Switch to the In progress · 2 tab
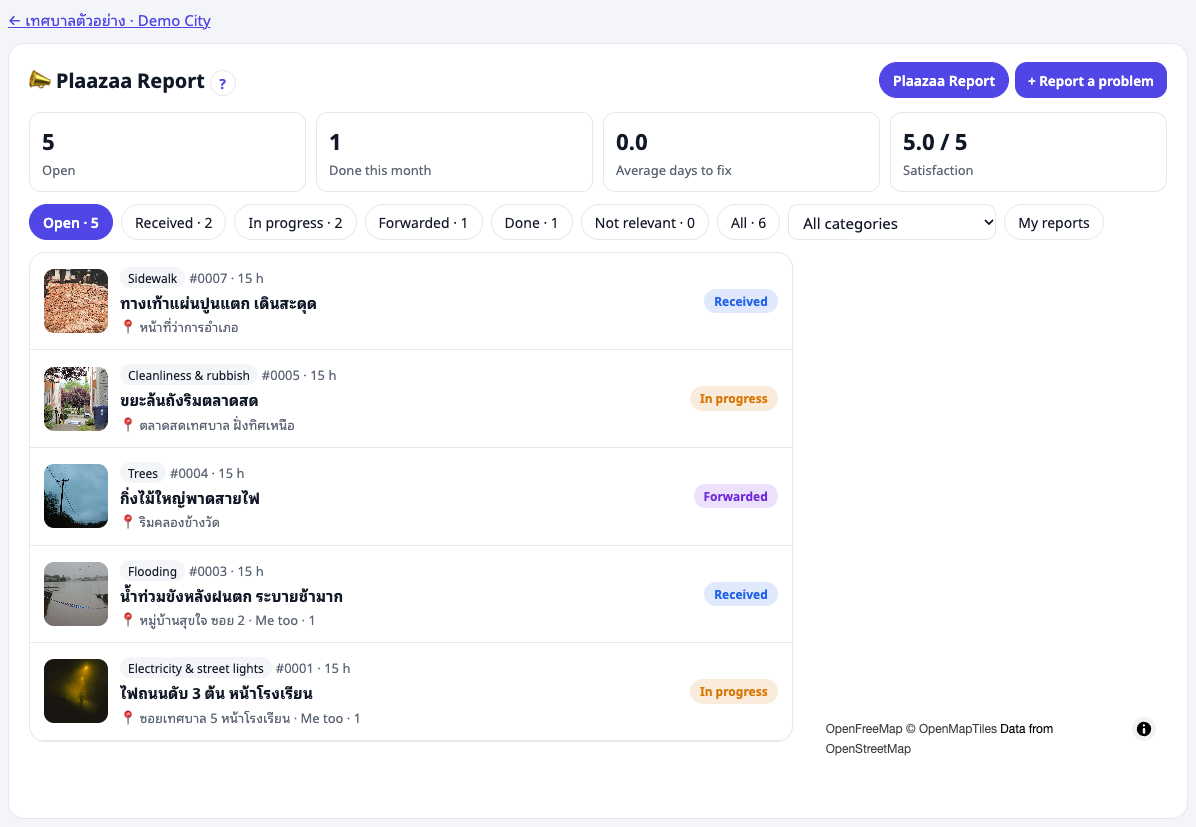Screen dimensions: 1196x827 (295, 223)
